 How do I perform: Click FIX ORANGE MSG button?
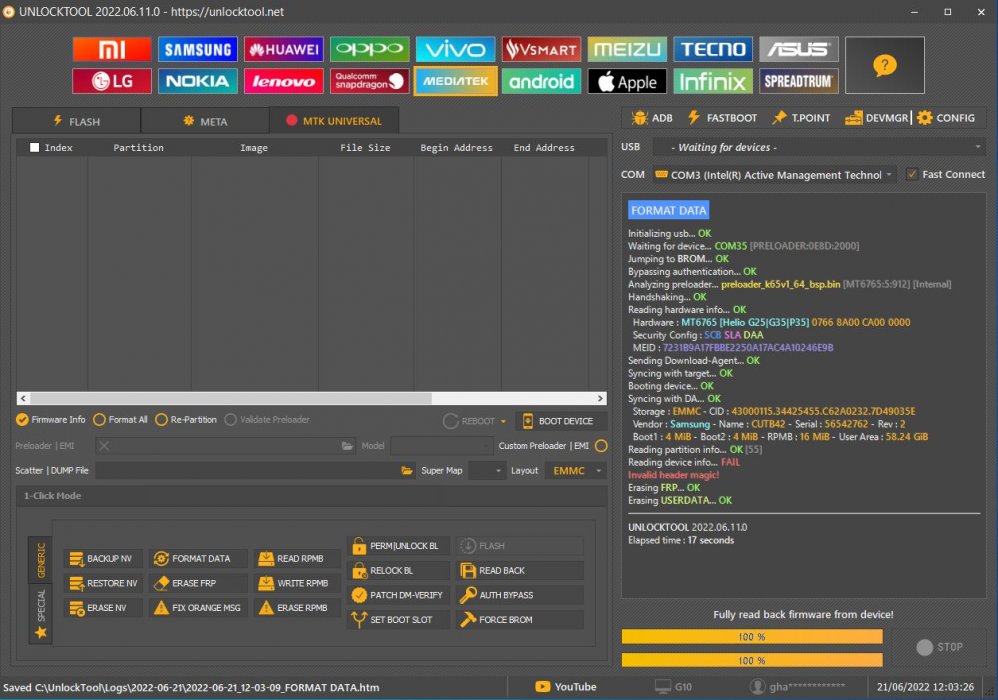pos(198,608)
